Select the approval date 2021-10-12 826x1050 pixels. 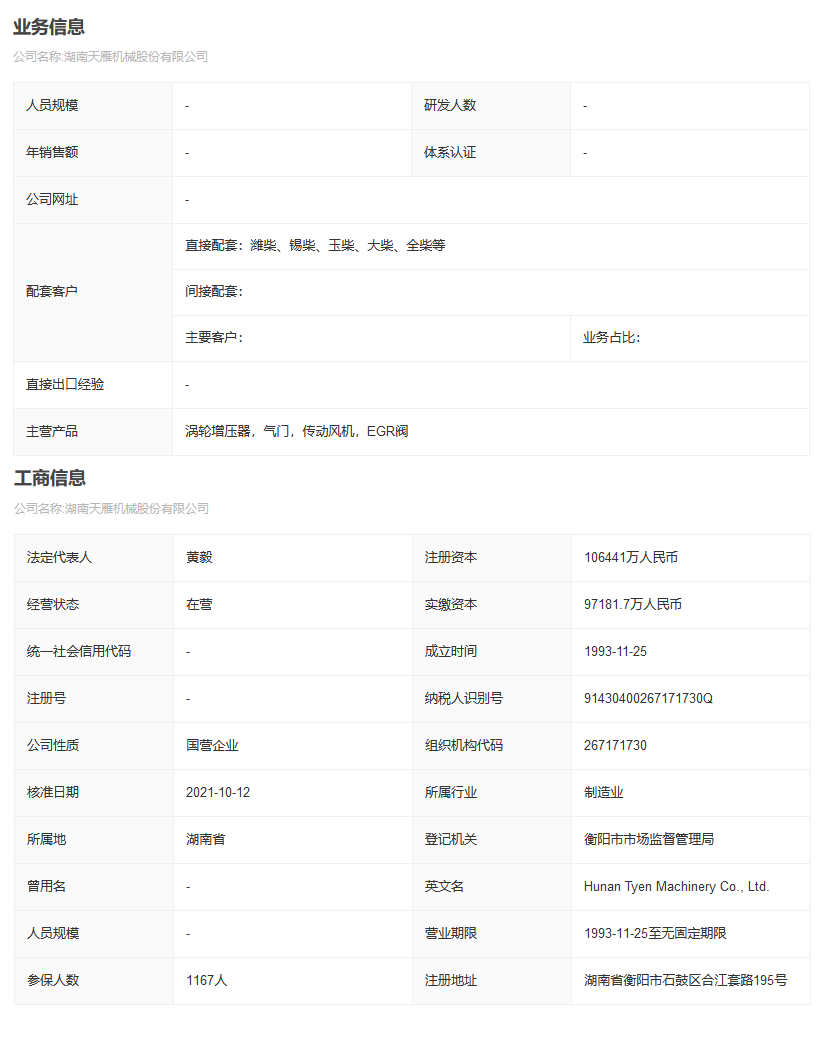point(218,792)
